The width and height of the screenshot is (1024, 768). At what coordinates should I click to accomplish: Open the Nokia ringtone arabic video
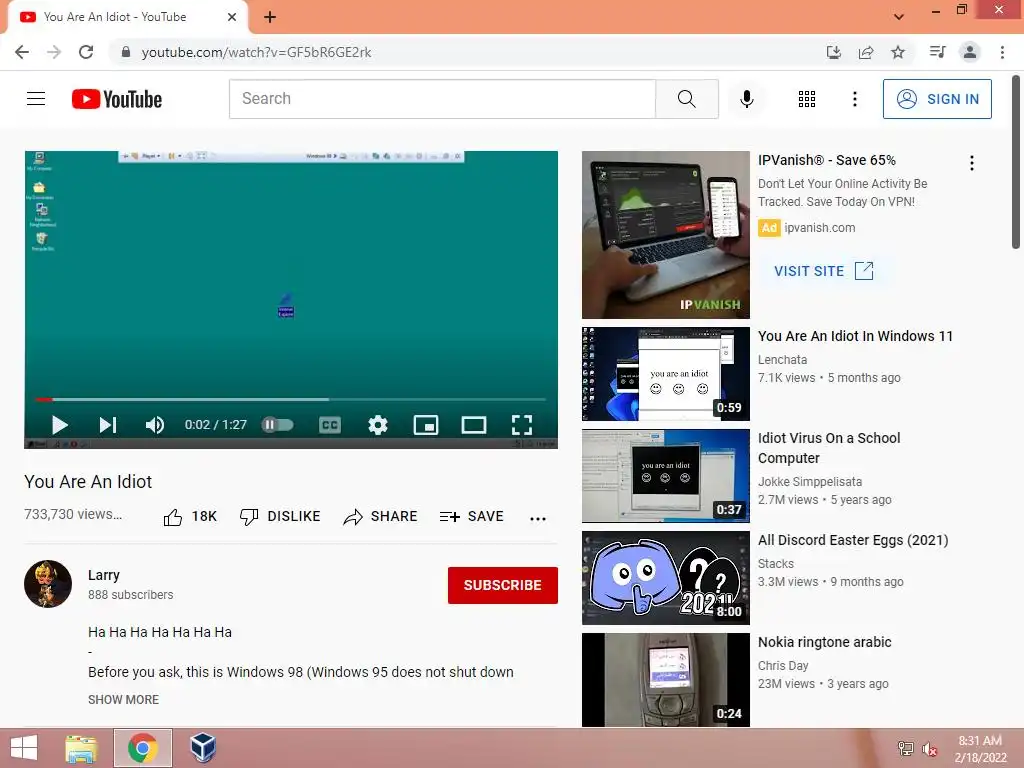(824, 642)
